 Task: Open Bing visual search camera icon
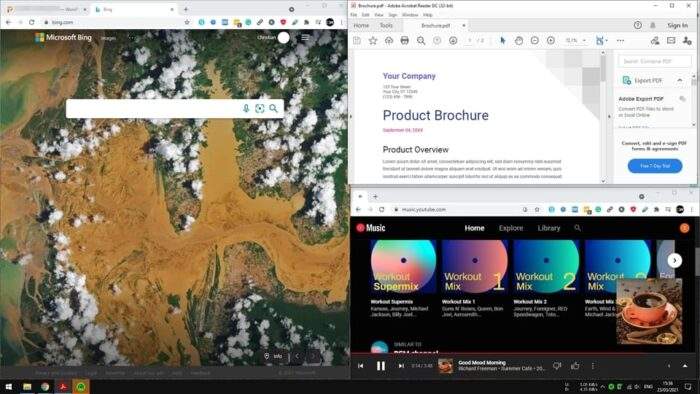click(259, 108)
